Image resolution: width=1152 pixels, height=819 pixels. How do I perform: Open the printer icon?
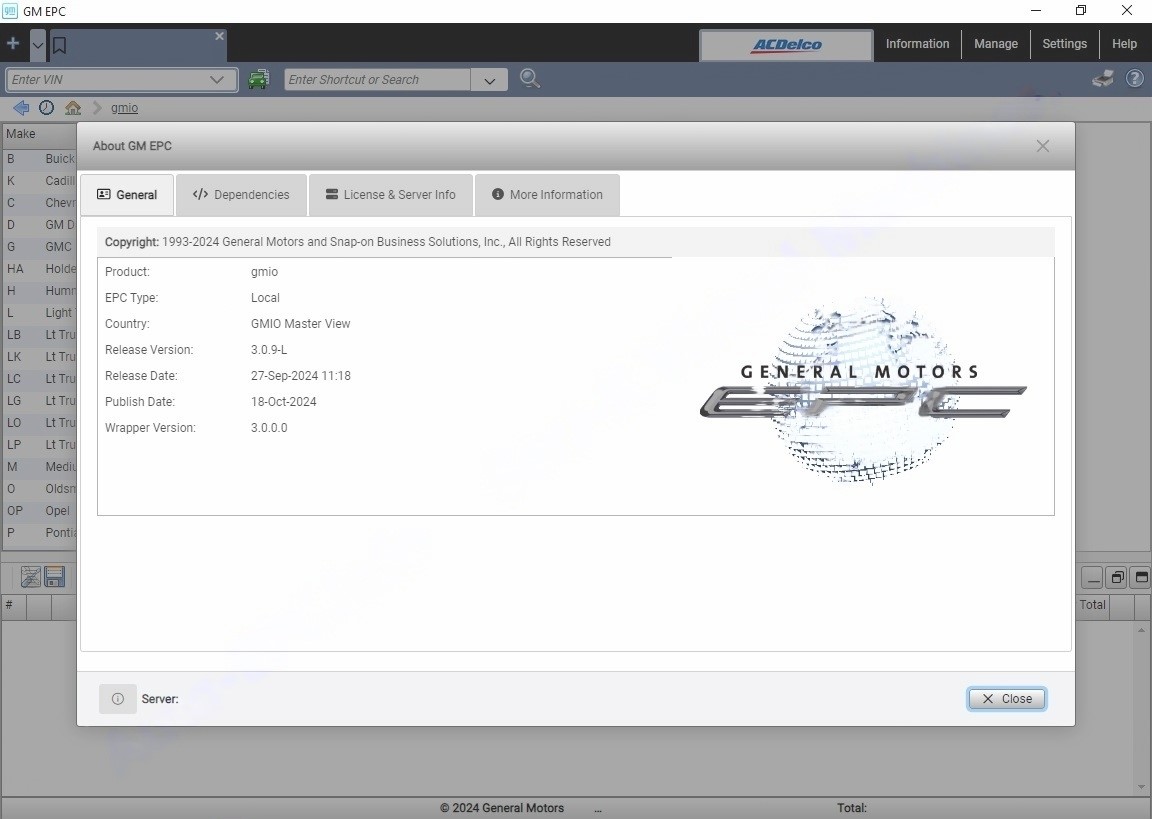pyautogui.click(x=1102, y=78)
